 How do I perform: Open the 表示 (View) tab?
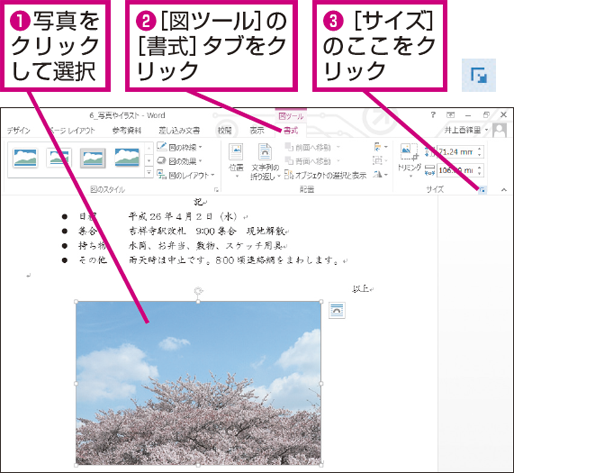point(257,130)
